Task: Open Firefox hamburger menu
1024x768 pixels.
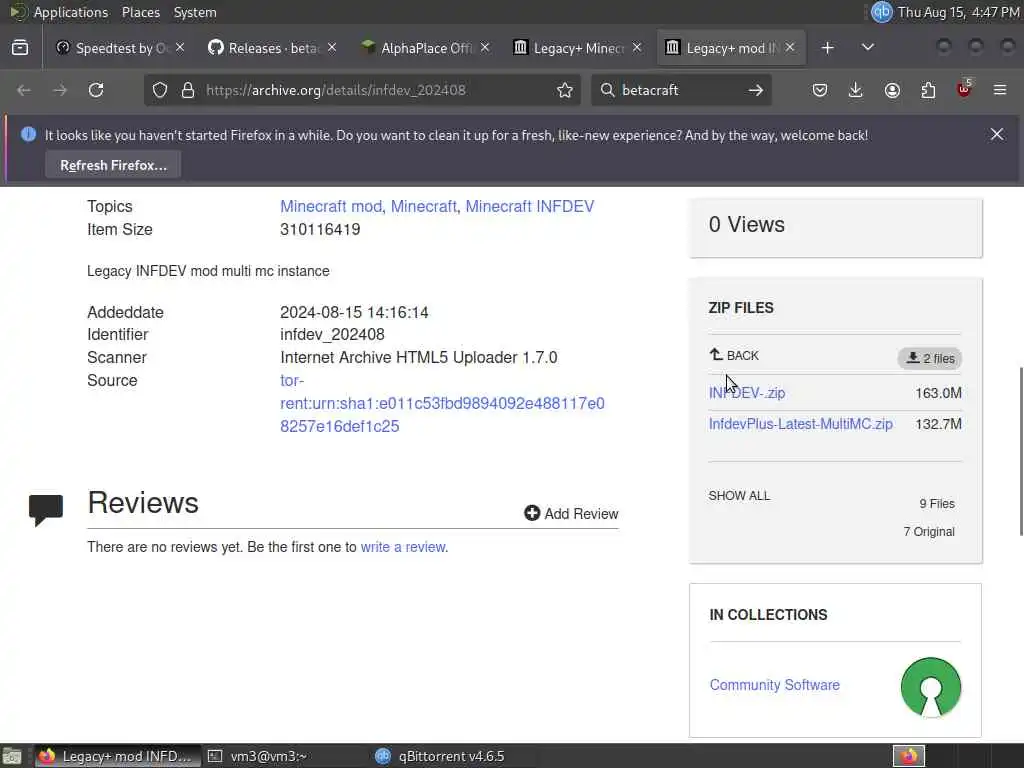Action: [1000, 90]
